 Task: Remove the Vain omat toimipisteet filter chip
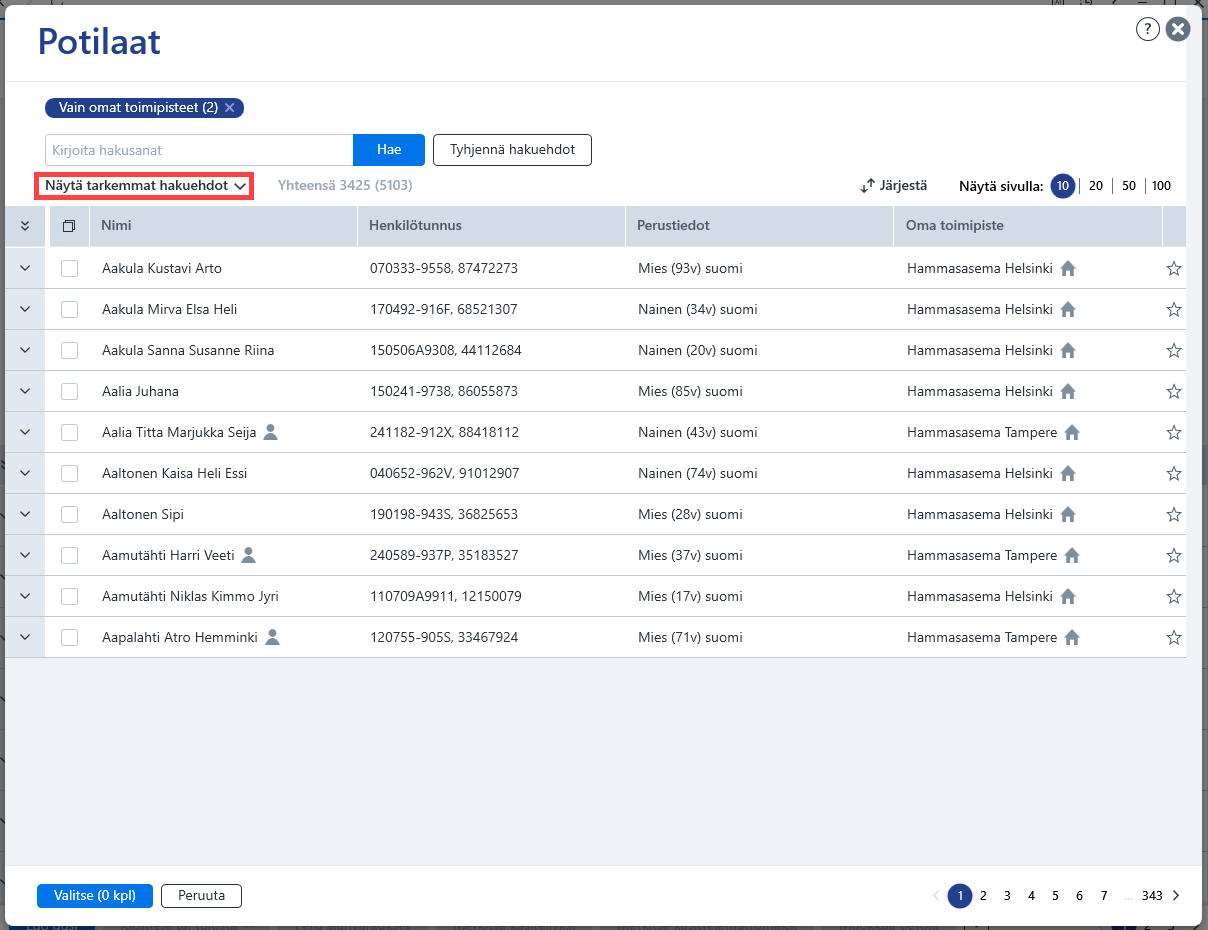(230, 107)
